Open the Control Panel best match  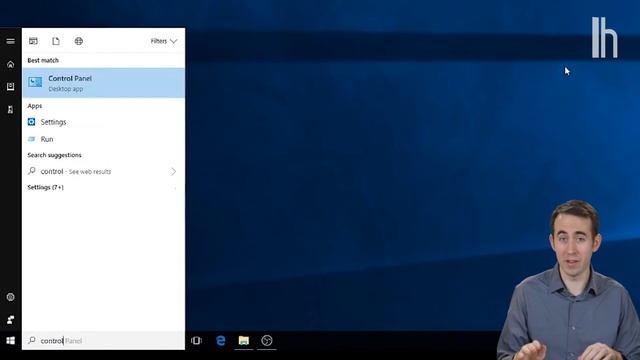104,83
